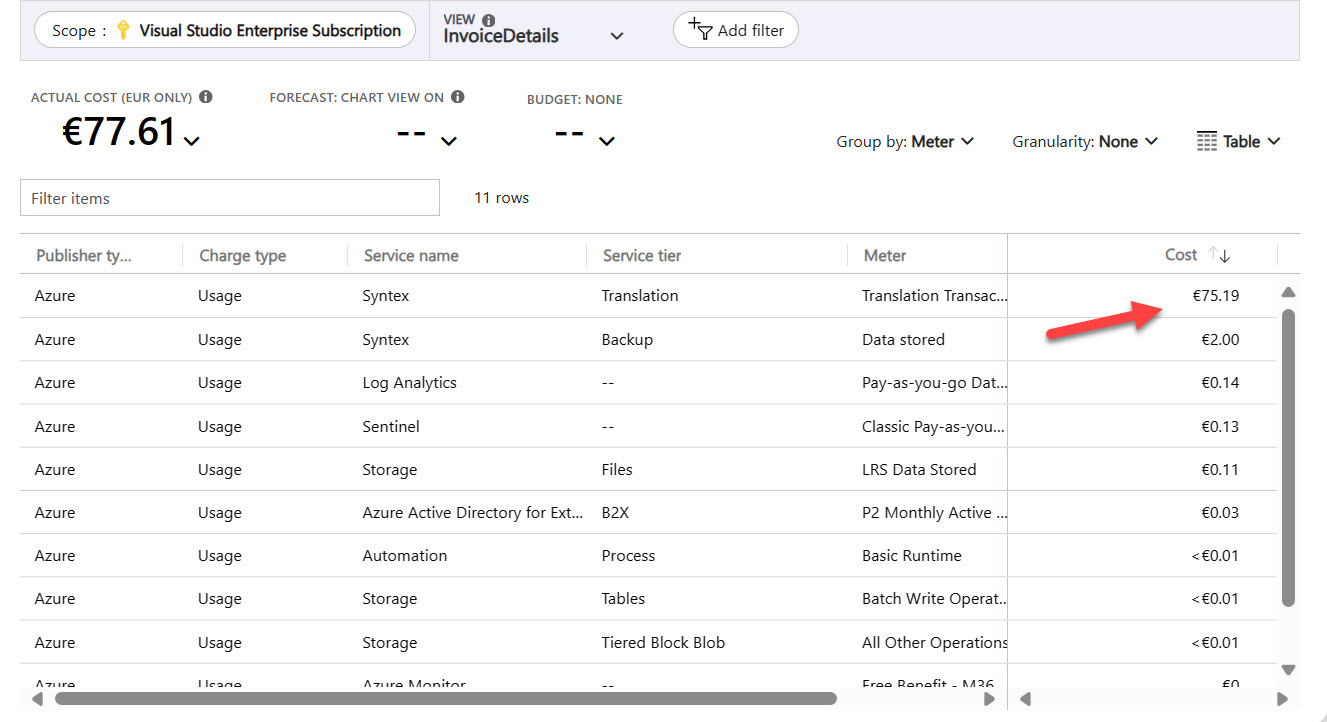
Task: Click the down arrow on the vertical scrollbar
Action: tap(1289, 670)
